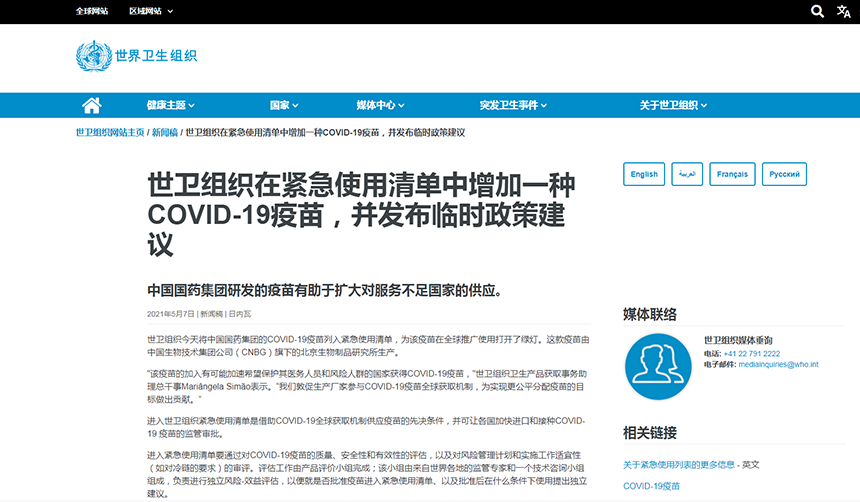Click the 世卫组织媒体垂询 contact title
860x502 pixels.
point(738,340)
